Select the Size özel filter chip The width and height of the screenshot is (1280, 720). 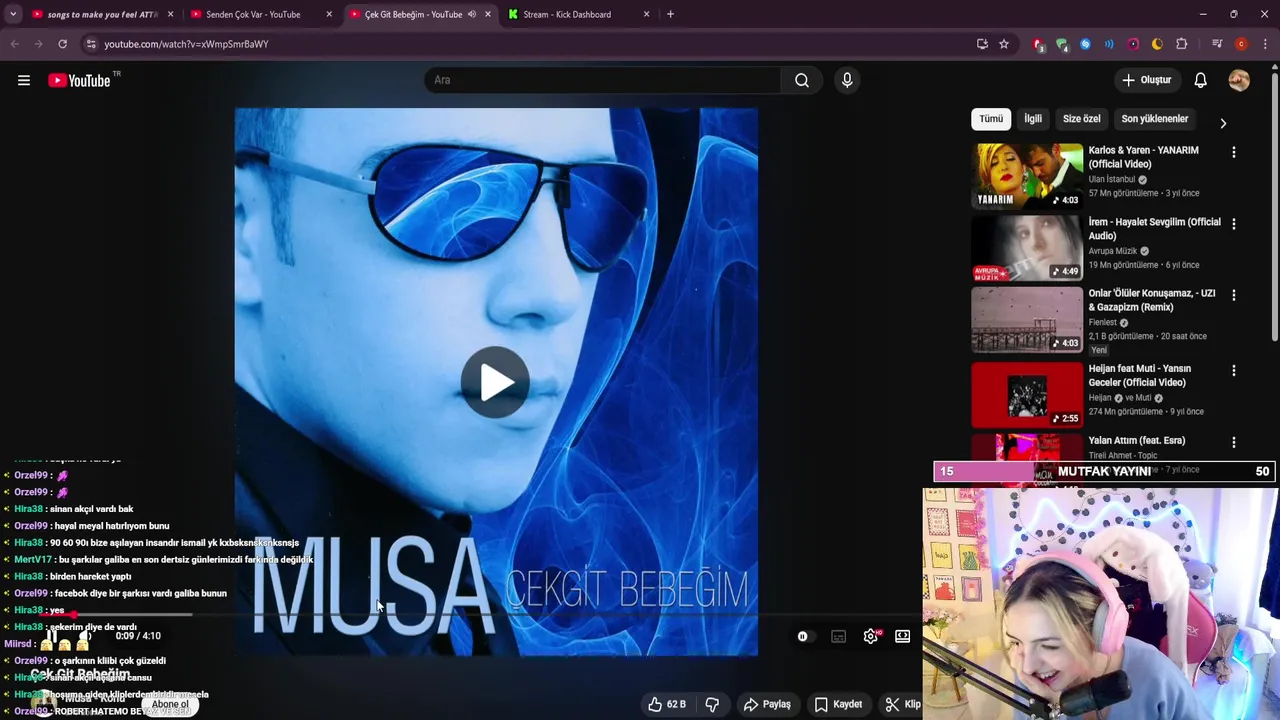pyautogui.click(x=1081, y=119)
